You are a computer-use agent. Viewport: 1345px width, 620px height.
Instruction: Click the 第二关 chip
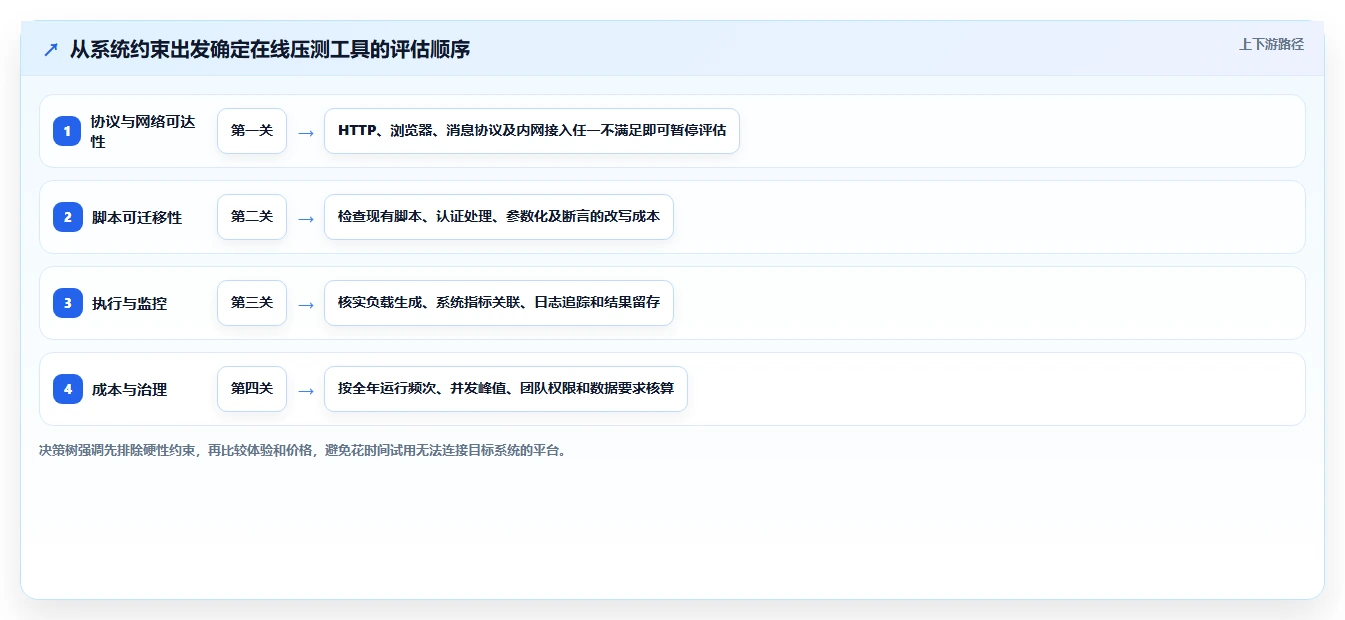coord(252,217)
